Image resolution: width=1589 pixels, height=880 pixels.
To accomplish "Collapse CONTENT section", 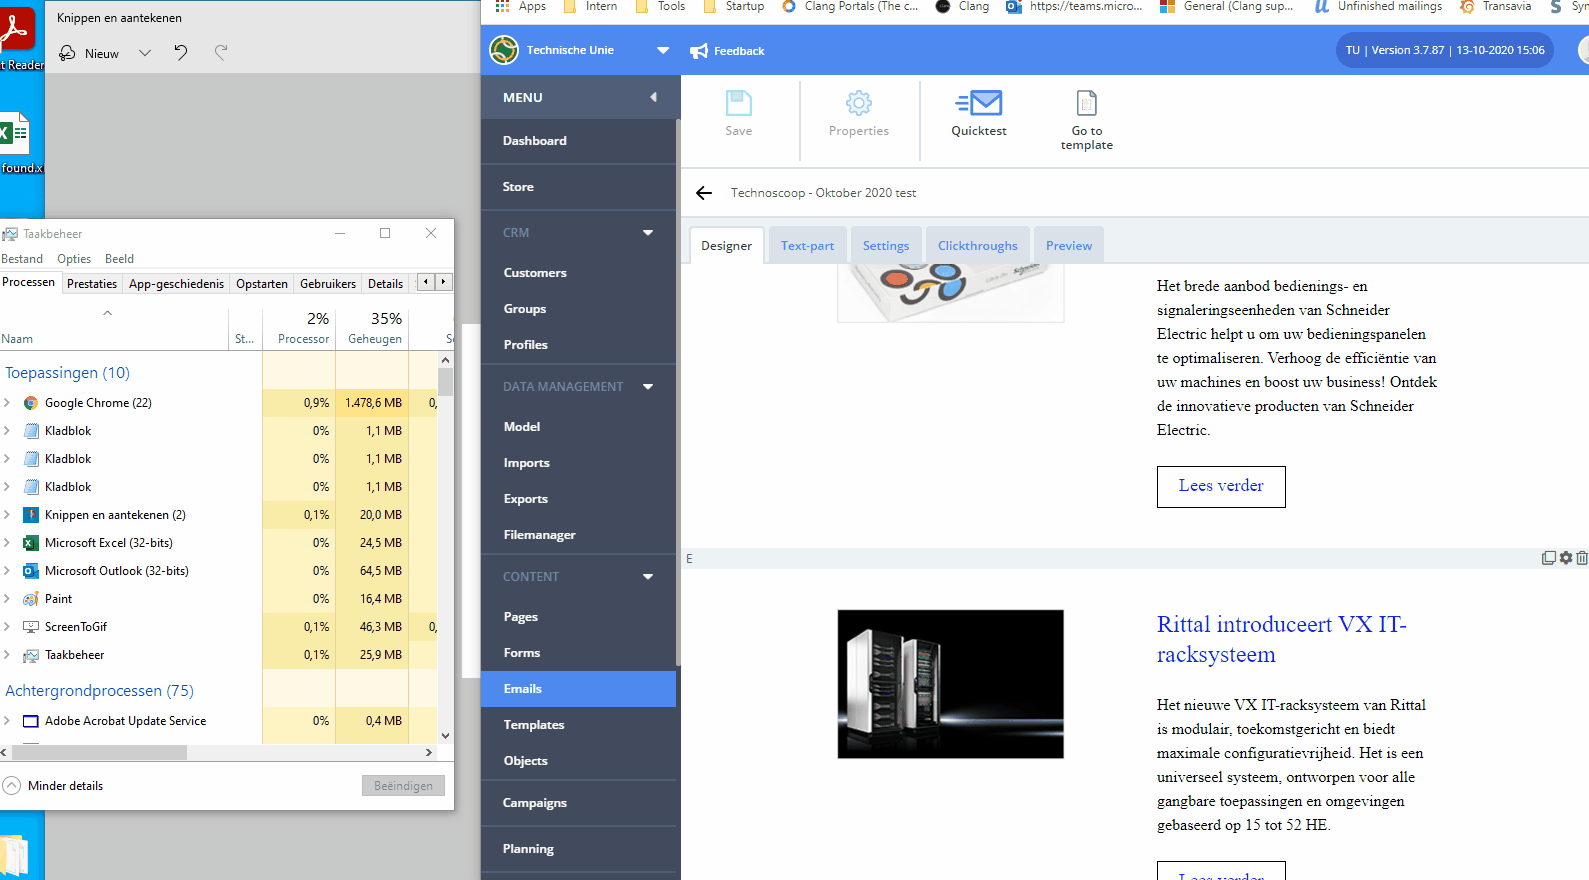I will [x=648, y=577].
